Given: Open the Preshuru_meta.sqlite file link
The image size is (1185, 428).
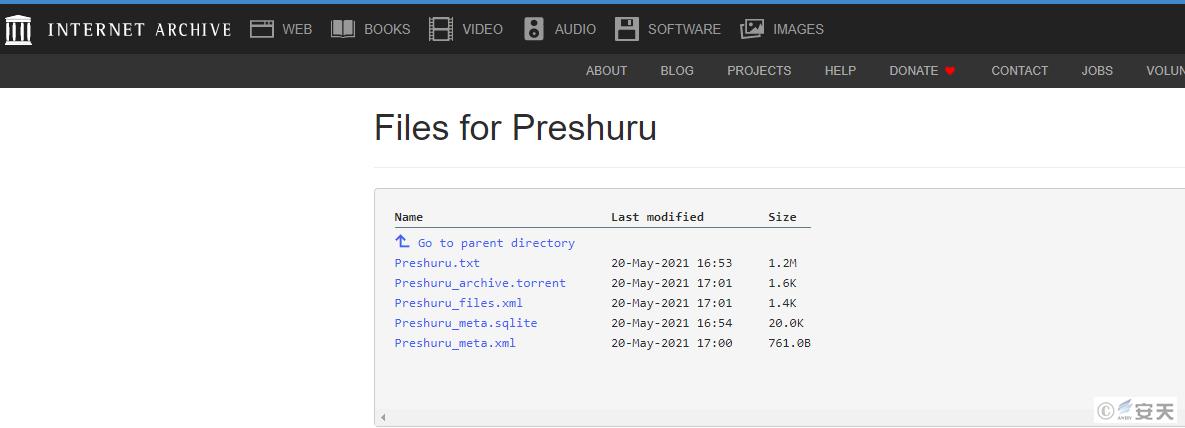Looking at the screenshot, I should click(465, 323).
